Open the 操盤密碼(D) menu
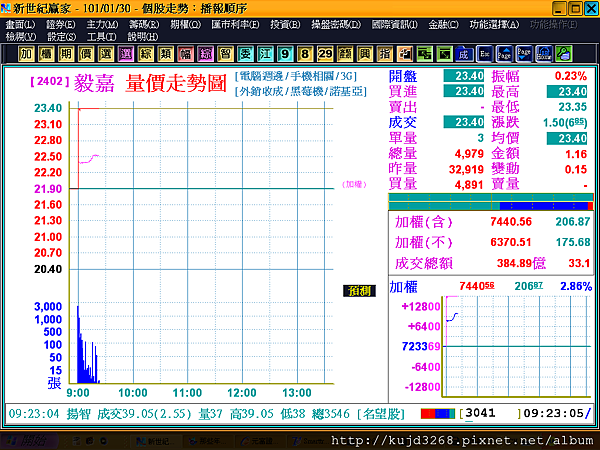This screenshot has height=450, width=600. (x=336, y=25)
